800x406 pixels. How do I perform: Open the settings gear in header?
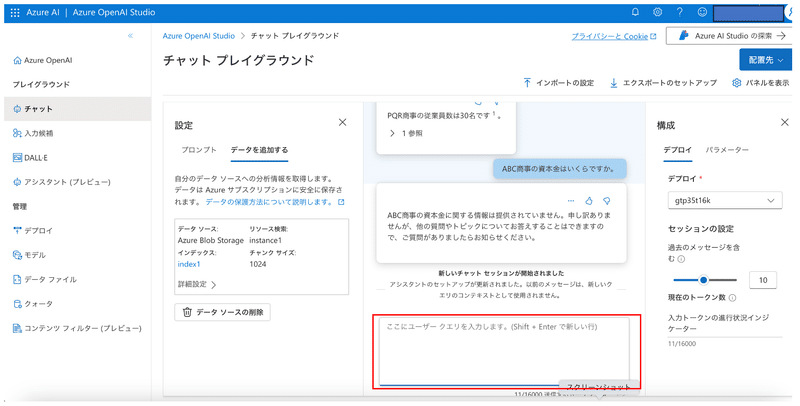(x=658, y=12)
